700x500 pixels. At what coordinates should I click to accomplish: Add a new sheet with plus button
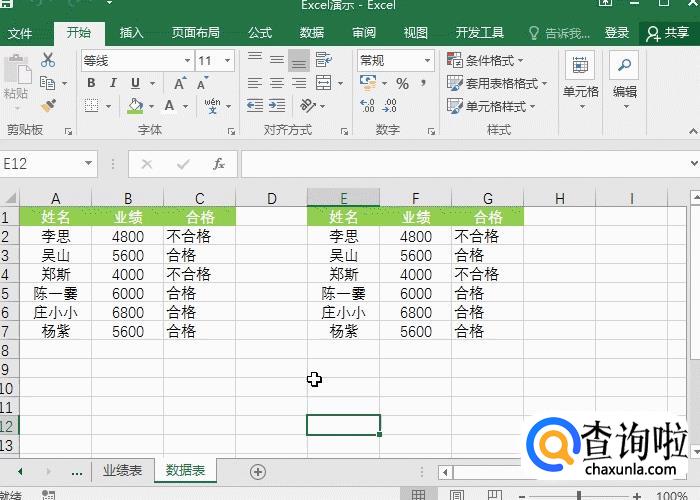[x=258, y=471]
